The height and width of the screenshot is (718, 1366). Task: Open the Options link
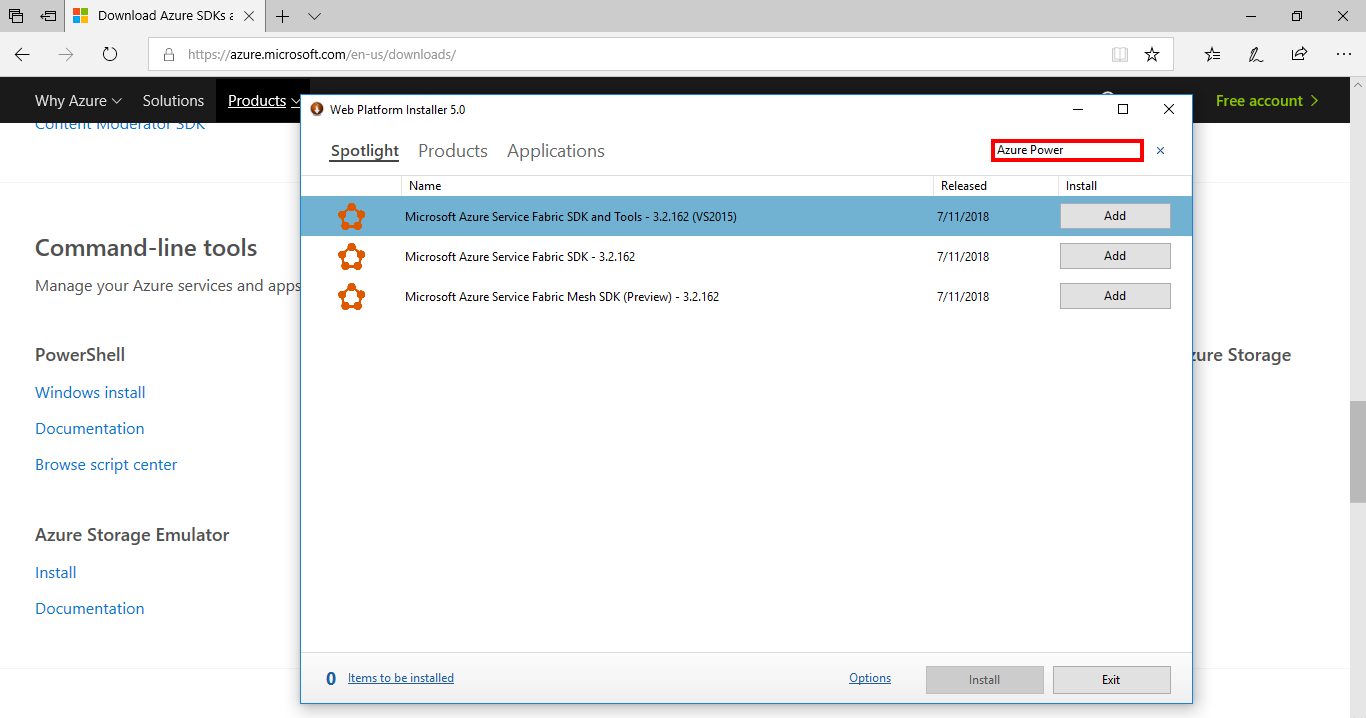coord(870,678)
